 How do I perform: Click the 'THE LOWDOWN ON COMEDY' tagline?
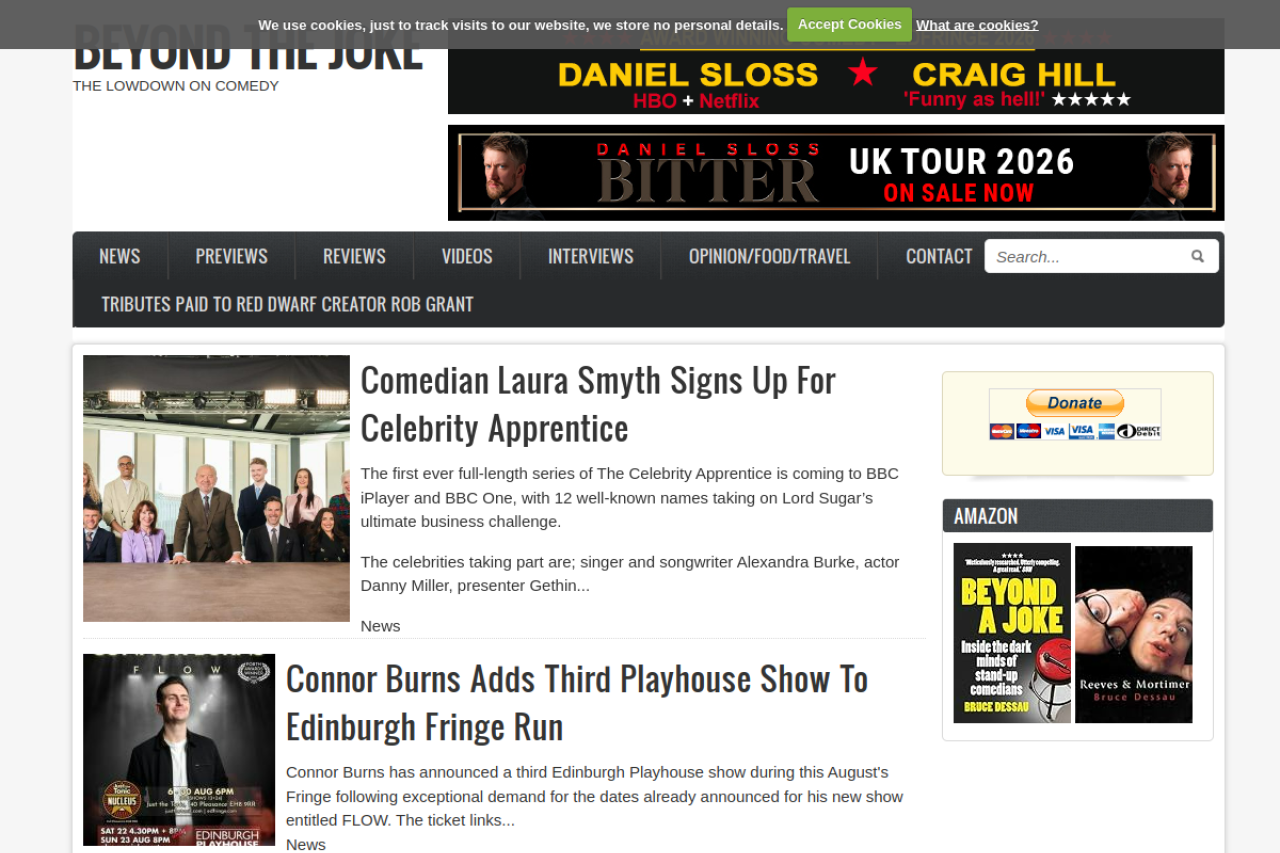176,86
